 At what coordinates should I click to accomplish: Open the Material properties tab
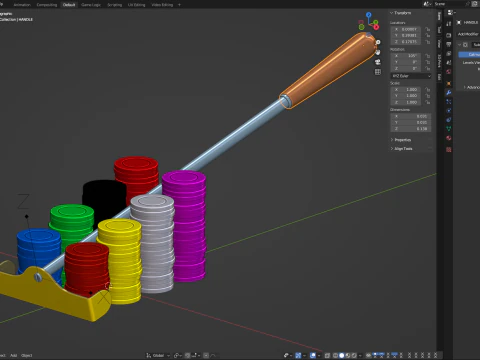pyautogui.click(x=449, y=138)
